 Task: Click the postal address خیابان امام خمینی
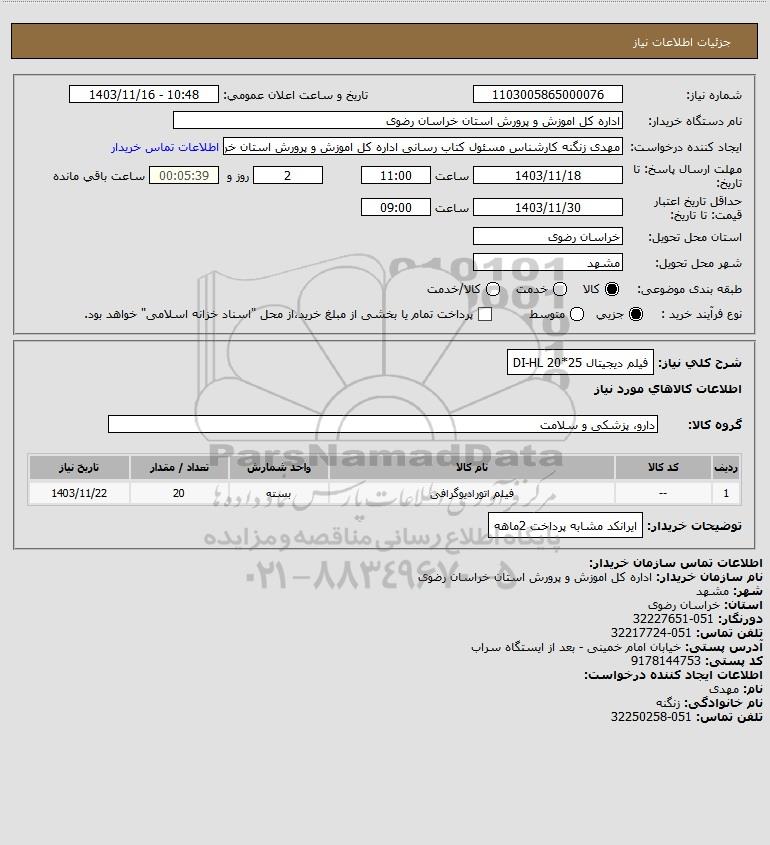coord(575,647)
